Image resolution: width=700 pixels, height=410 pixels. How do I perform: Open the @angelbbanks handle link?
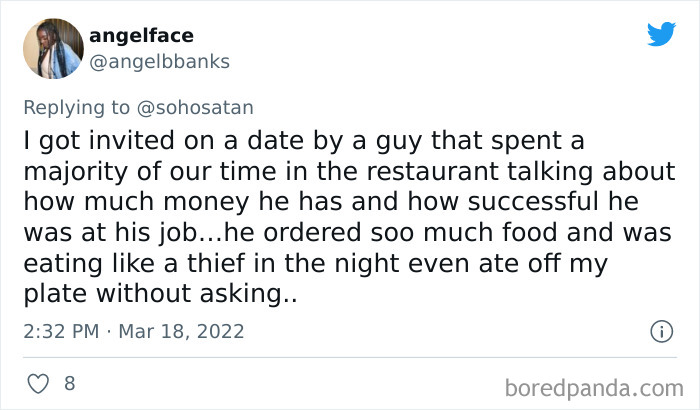(x=159, y=61)
